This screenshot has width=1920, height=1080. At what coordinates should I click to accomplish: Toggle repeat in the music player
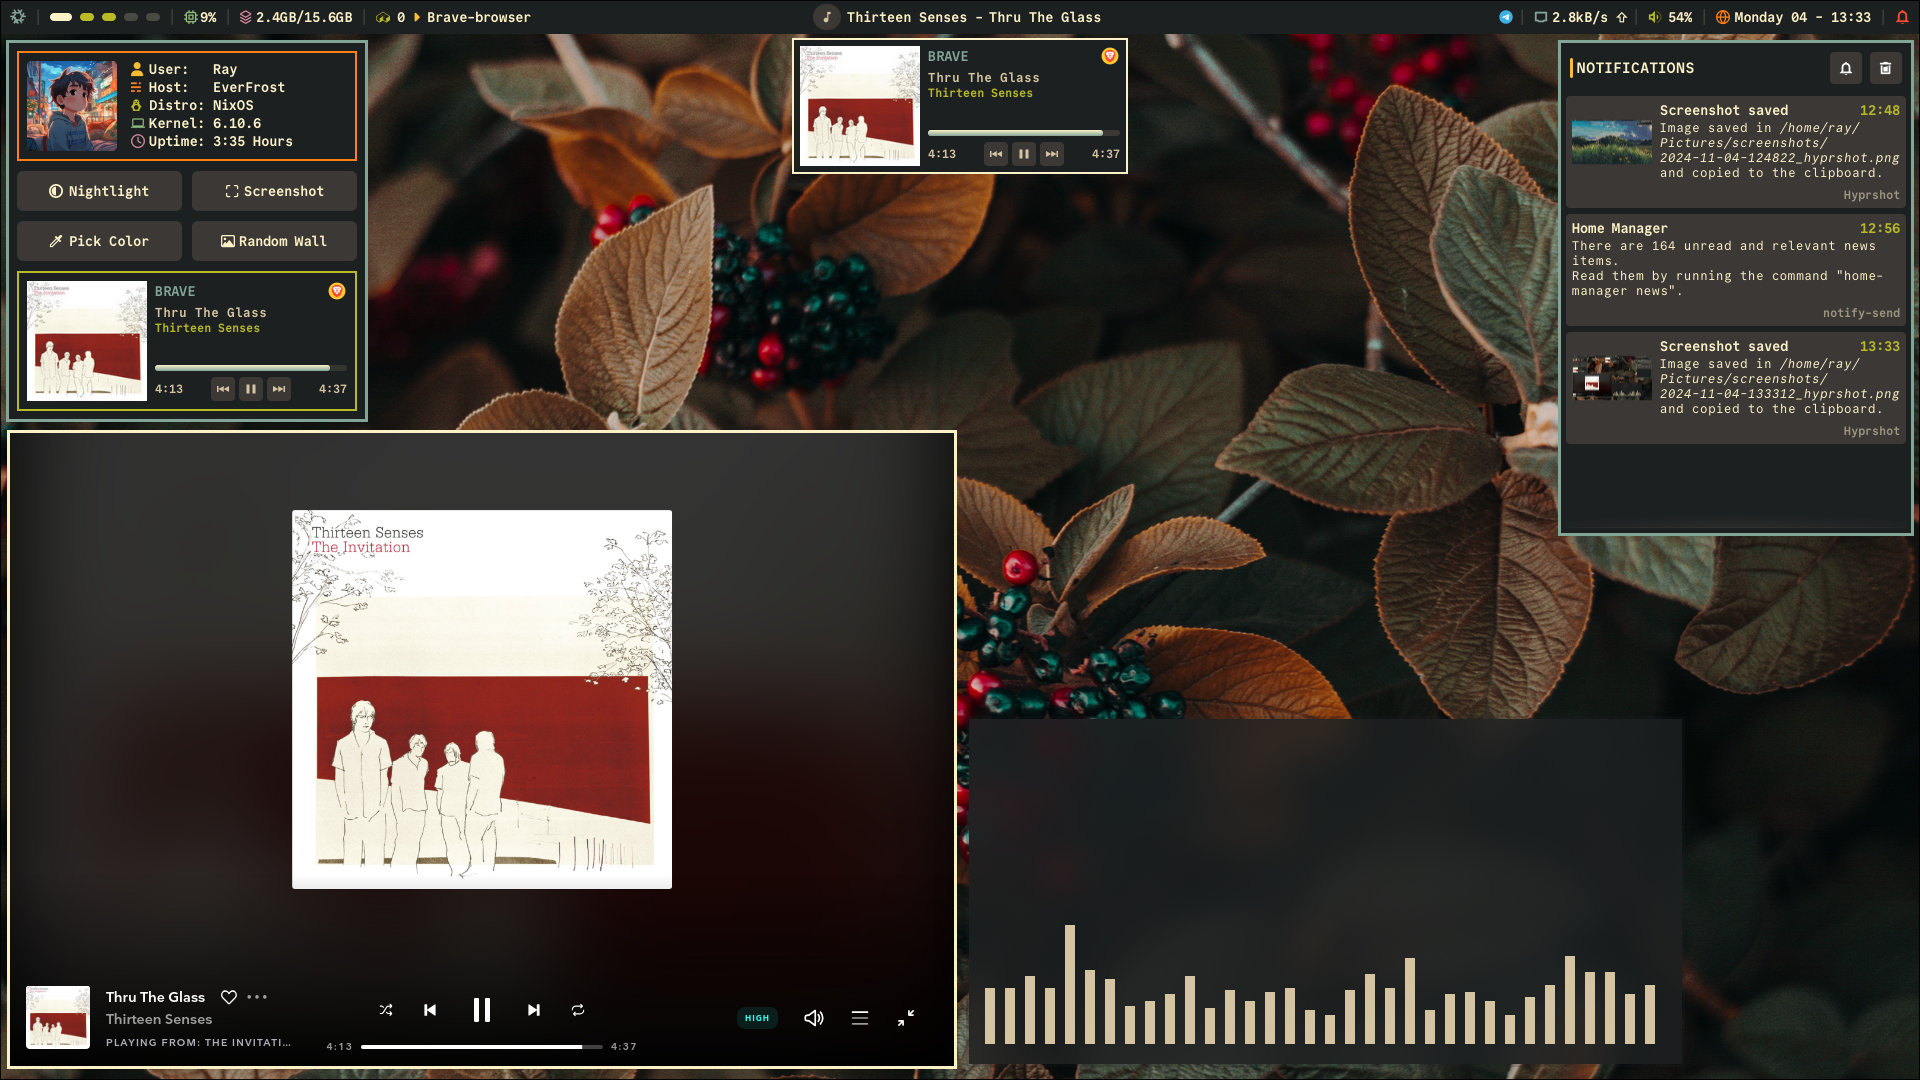pos(578,1010)
